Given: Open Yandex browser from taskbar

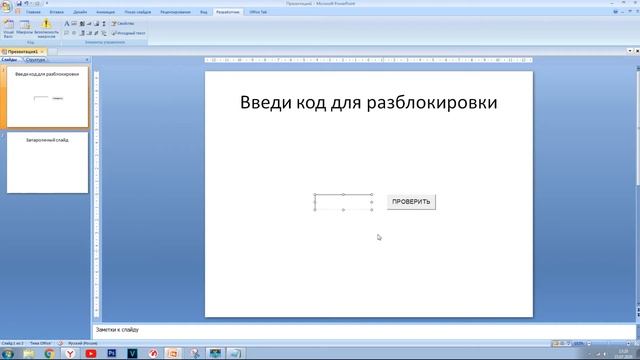Looking at the screenshot, I should tap(71, 353).
